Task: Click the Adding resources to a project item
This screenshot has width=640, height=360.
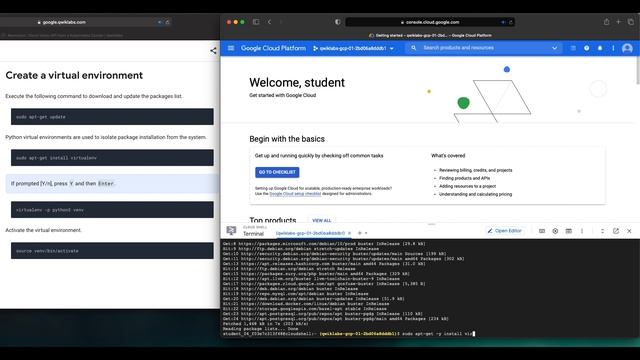Action: point(467,186)
